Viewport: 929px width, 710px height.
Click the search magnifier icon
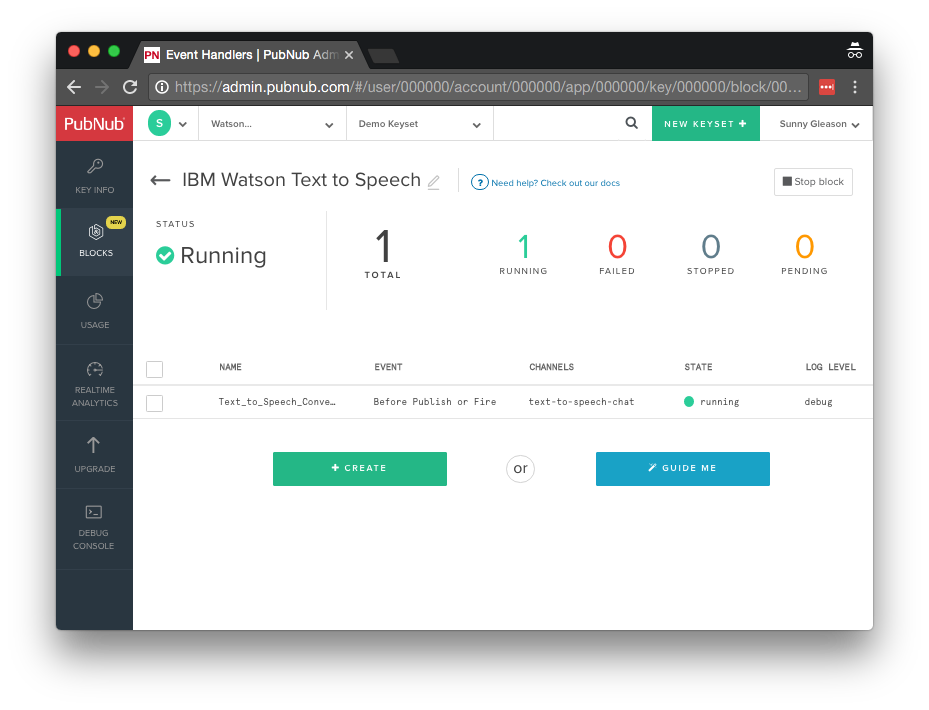point(631,124)
